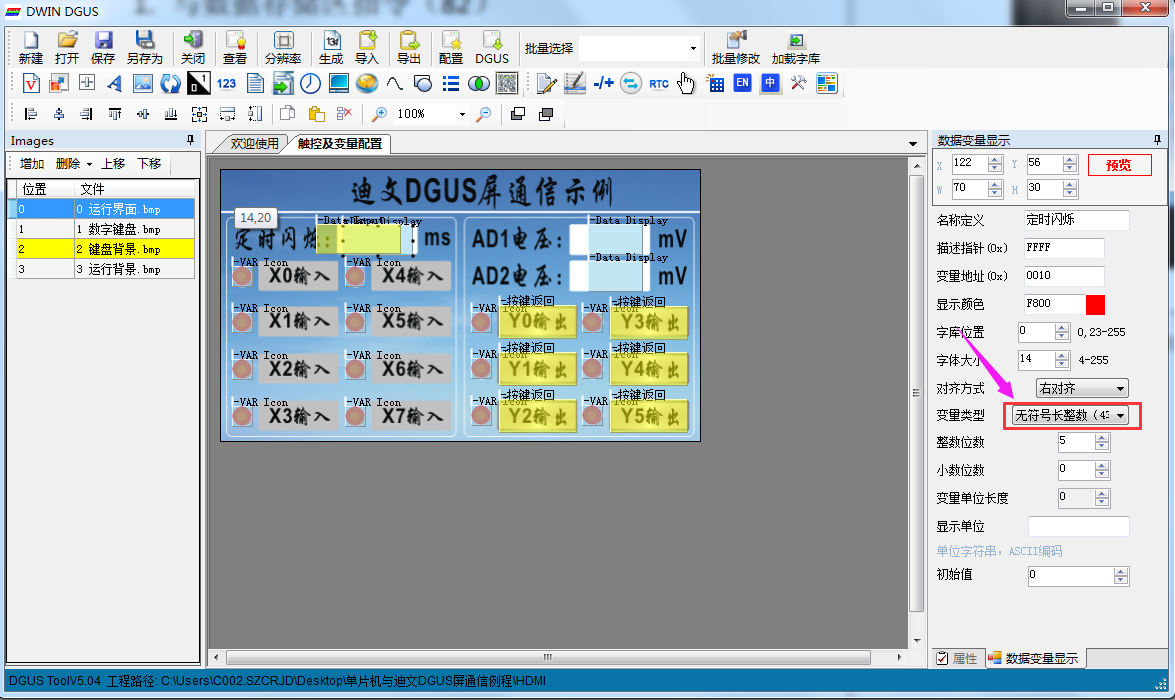
Task: Click the paste clipboard icon
Action: (316, 114)
